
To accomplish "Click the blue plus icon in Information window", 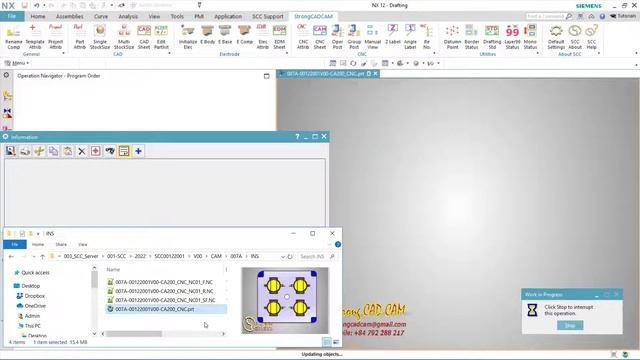I will click(x=138, y=151).
